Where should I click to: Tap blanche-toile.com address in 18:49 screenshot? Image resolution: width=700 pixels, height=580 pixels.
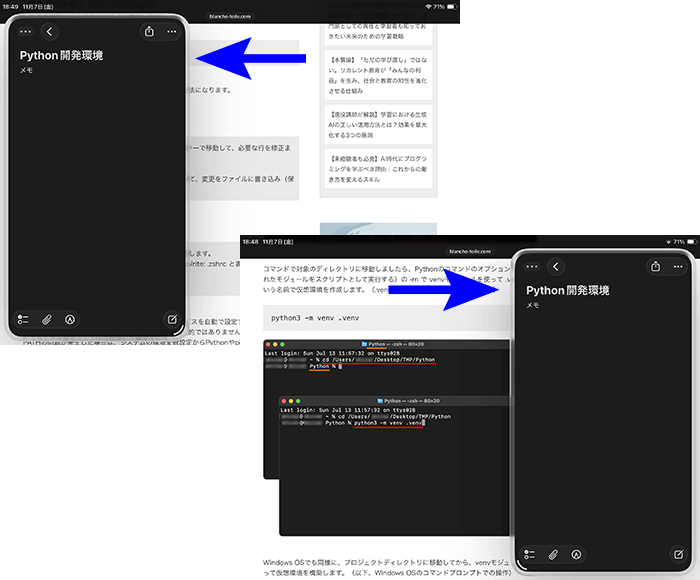click(x=230, y=16)
